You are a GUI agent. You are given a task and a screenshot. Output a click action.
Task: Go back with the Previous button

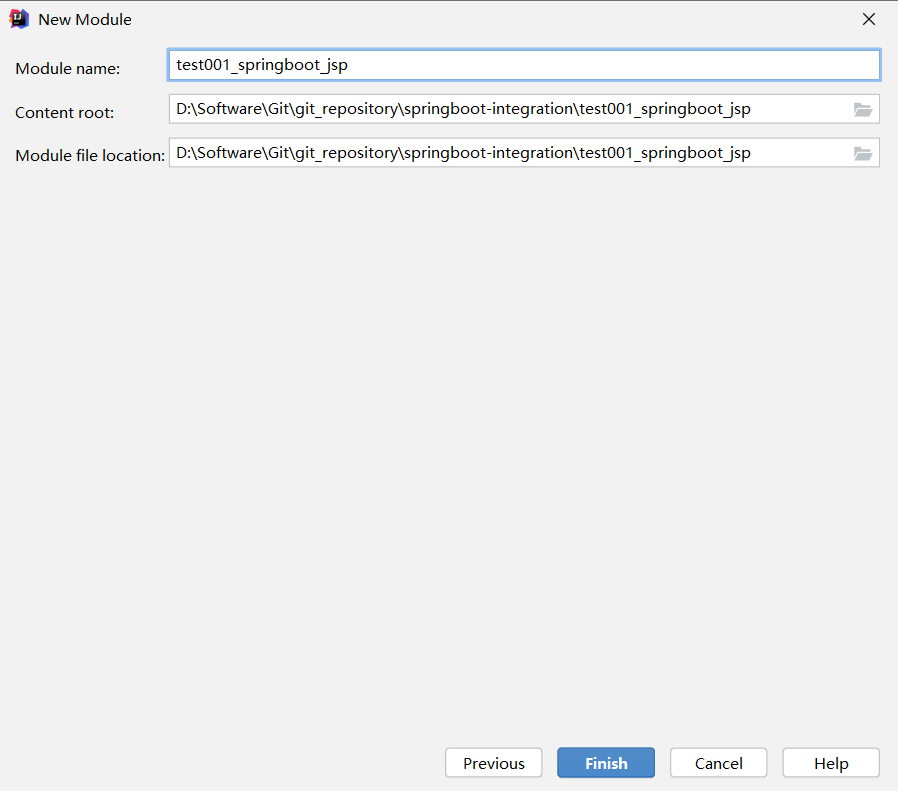[x=494, y=763]
